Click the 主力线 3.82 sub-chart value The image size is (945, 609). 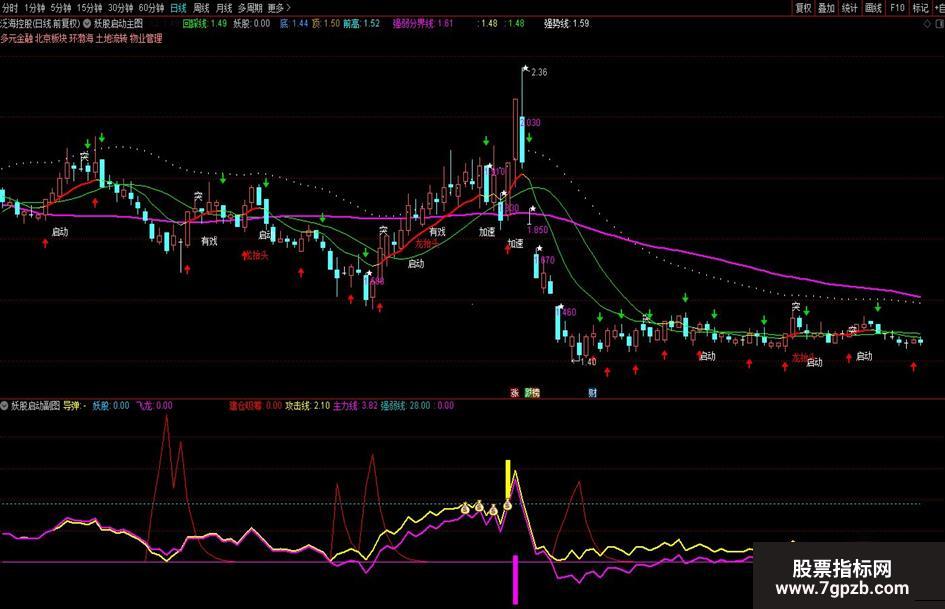[x=356, y=406]
